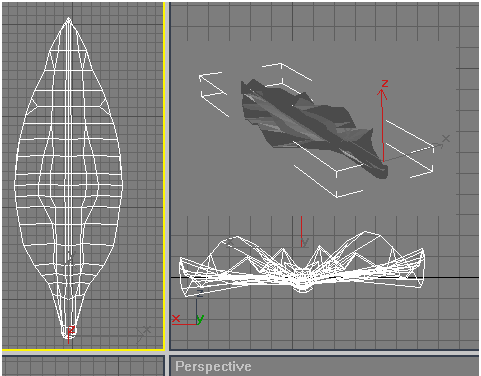The width and height of the screenshot is (481, 376).
Task: Select the leaf wireframe in top view
Action: point(68,178)
